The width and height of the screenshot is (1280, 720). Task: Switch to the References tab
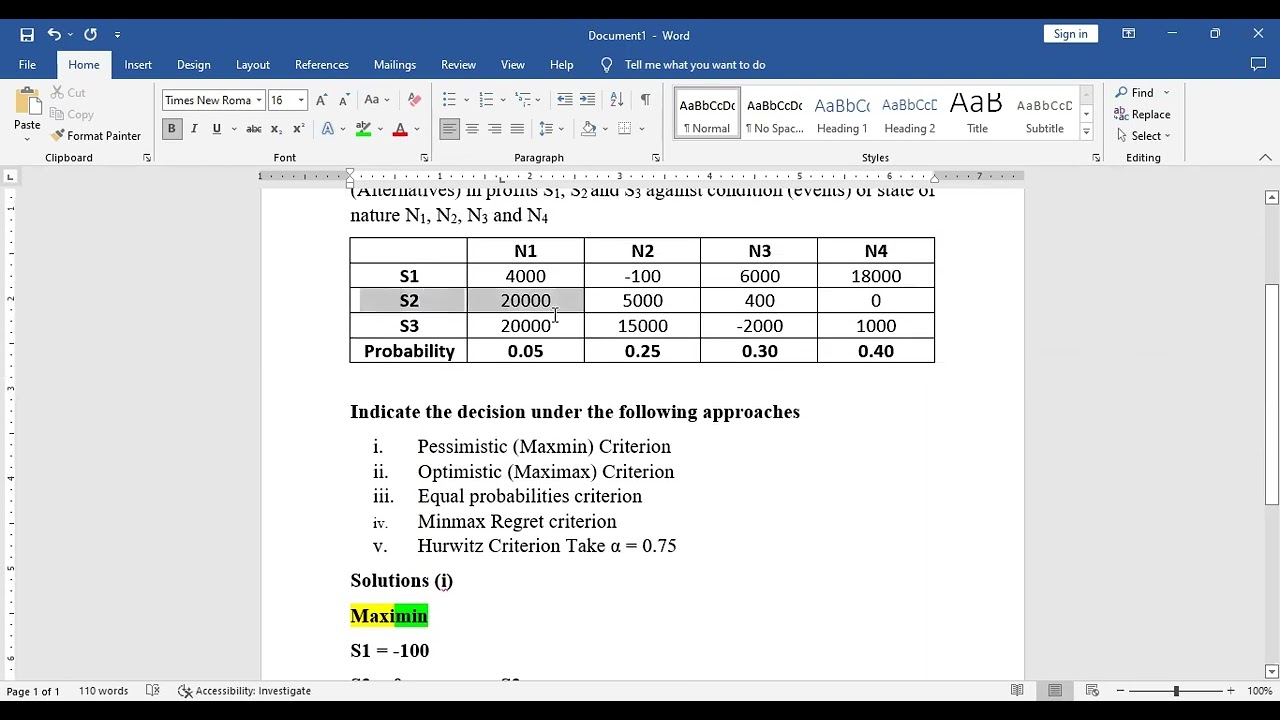pos(322,65)
